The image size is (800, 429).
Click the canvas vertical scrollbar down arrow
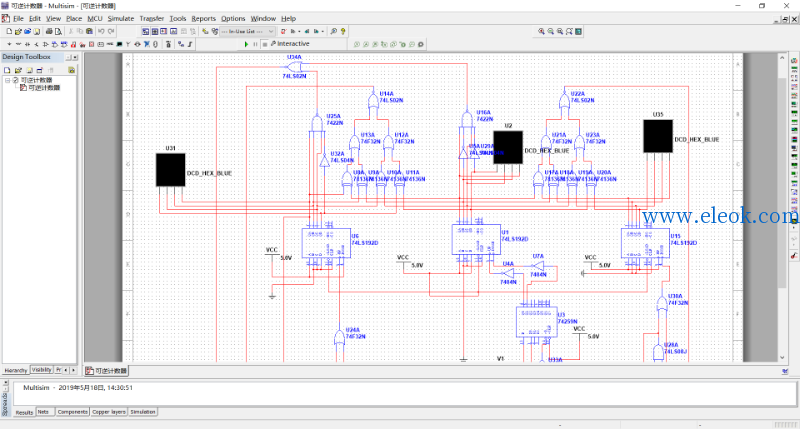(x=782, y=358)
